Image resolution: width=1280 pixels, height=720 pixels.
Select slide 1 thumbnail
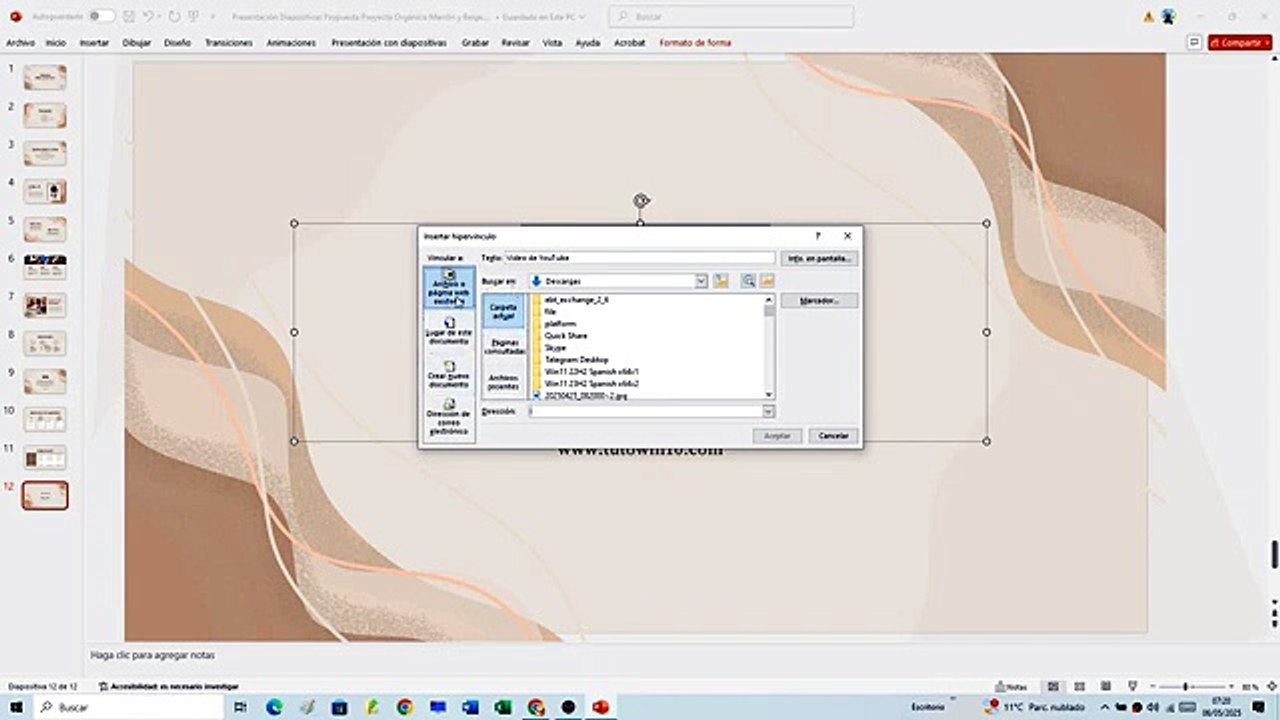(x=45, y=78)
